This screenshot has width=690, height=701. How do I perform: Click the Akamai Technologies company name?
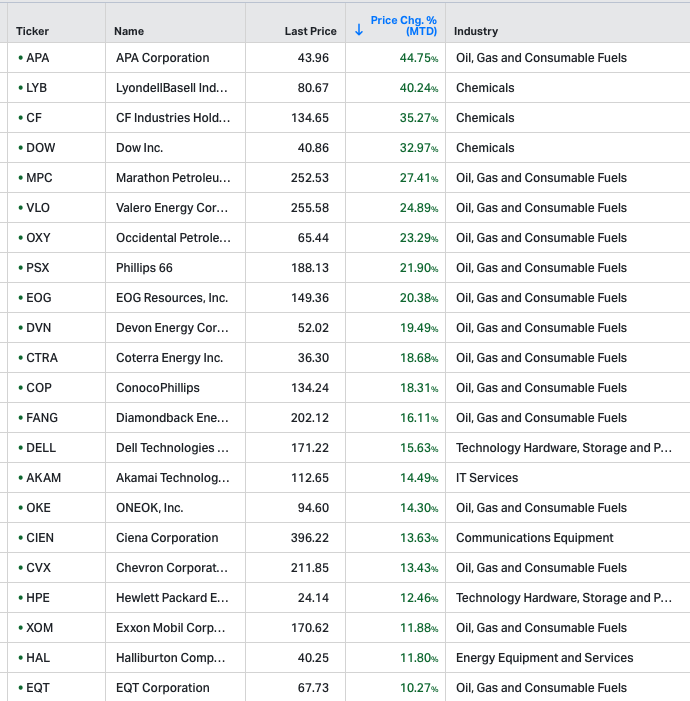coord(172,478)
